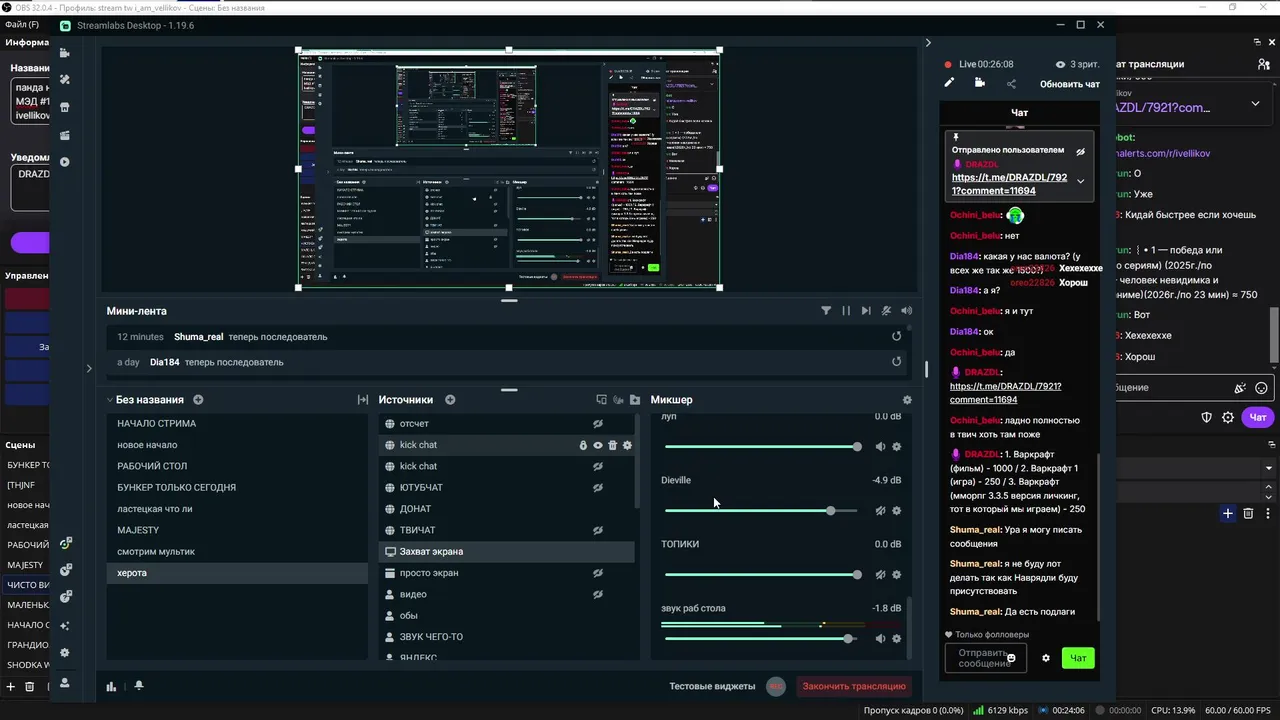Open emoji picker in Streamlabs chat input
1280x720 pixels.
pos(1011,658)
